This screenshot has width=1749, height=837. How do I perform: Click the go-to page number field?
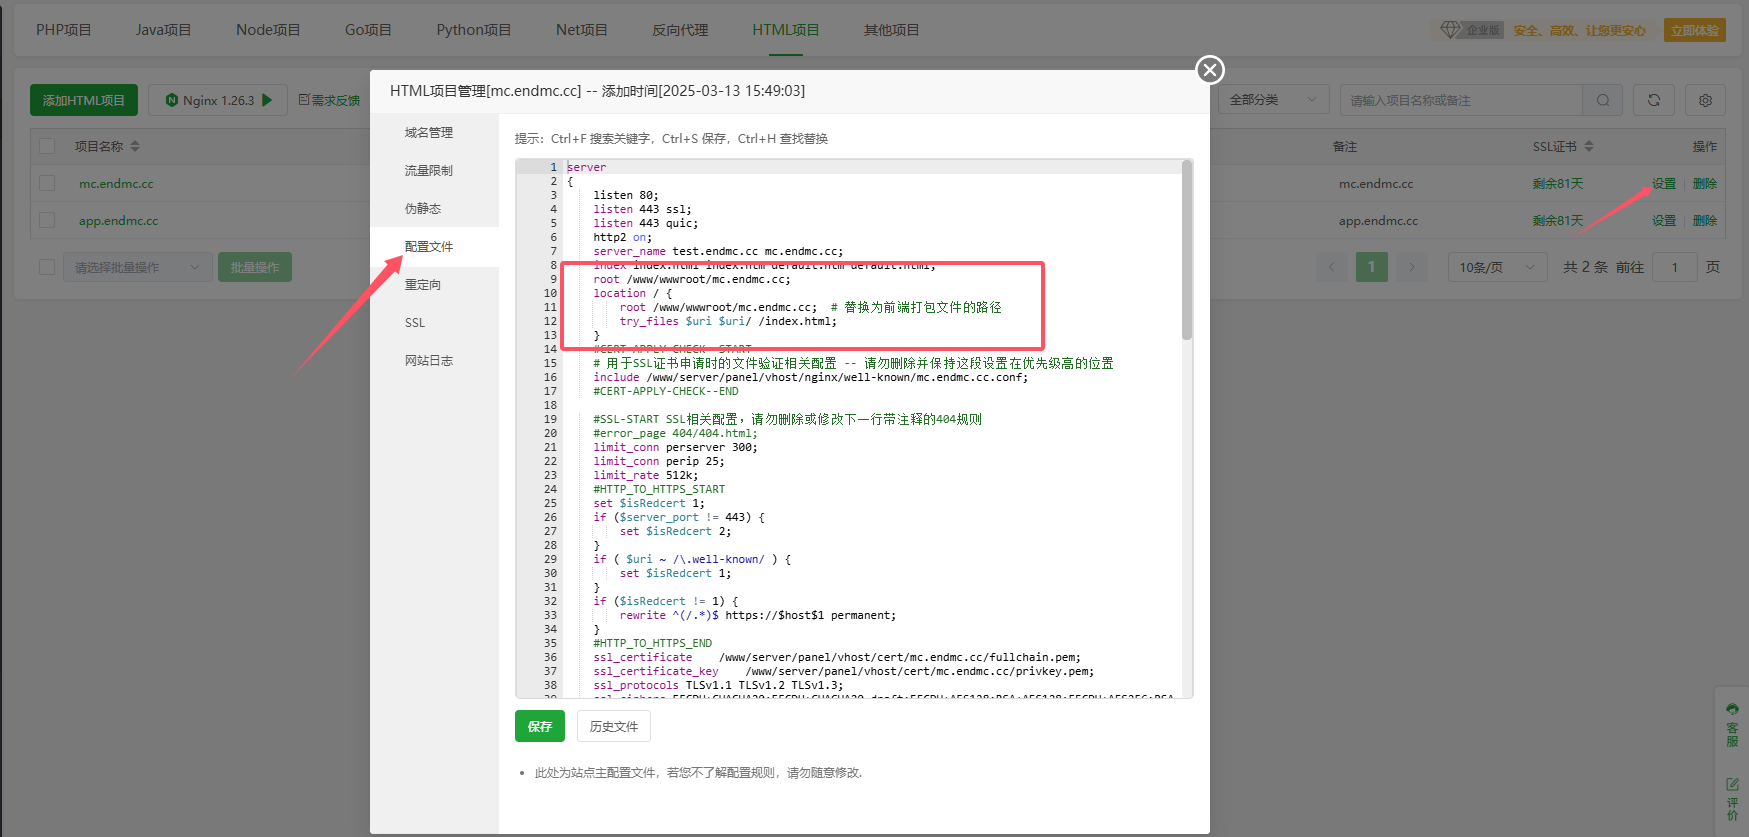[x=1675, y=267]
